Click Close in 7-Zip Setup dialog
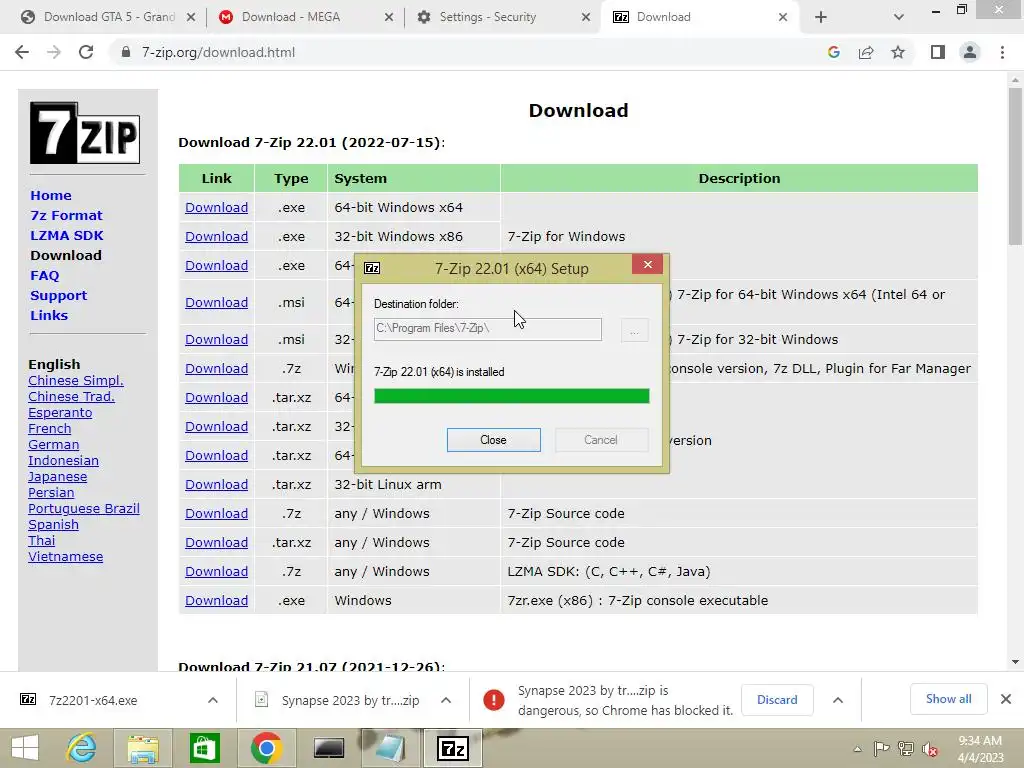Image resolution: width=1024 pixels, height=768 pixels. 494,440
